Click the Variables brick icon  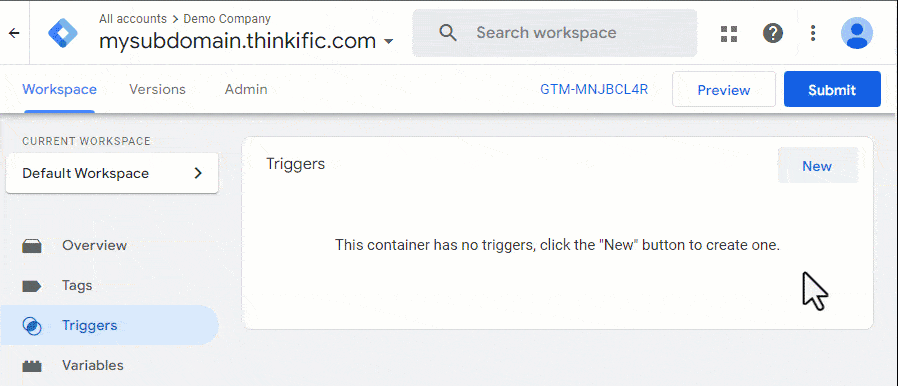tap(32, 366)
